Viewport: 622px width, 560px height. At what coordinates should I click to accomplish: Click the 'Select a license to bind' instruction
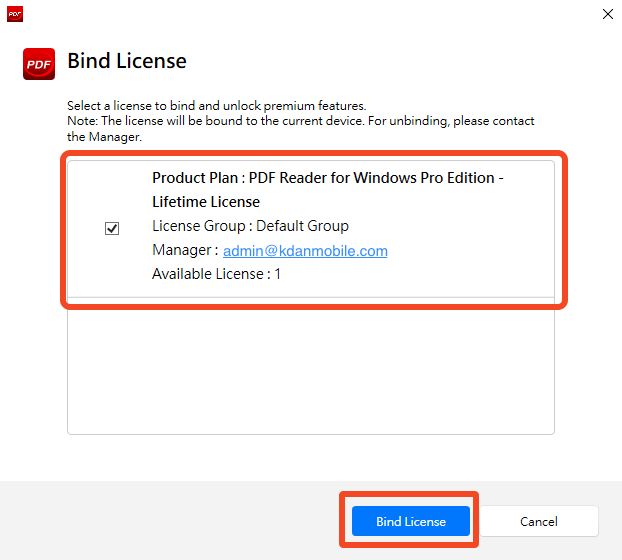(217, 106)
